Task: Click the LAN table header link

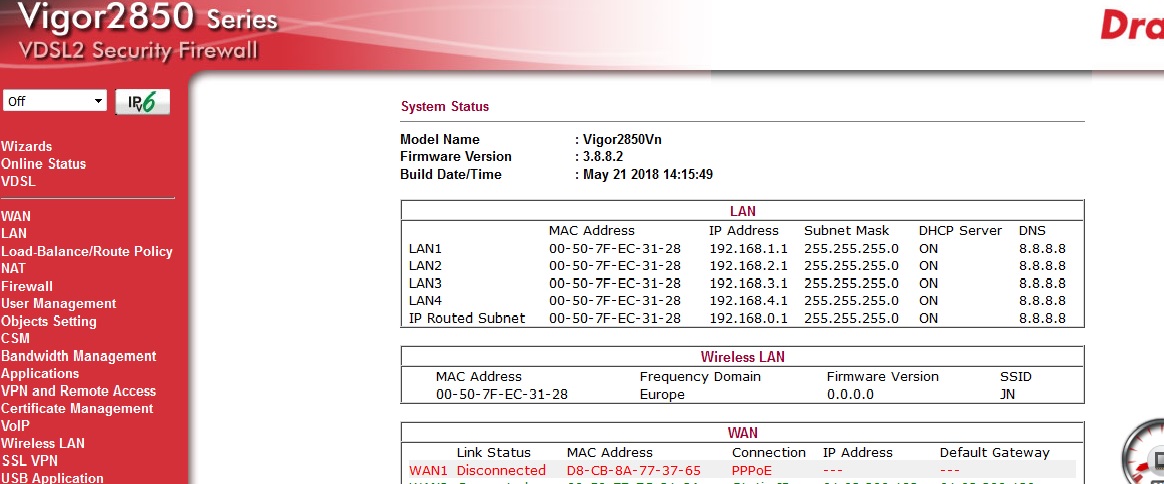Action: click(742, 211)
